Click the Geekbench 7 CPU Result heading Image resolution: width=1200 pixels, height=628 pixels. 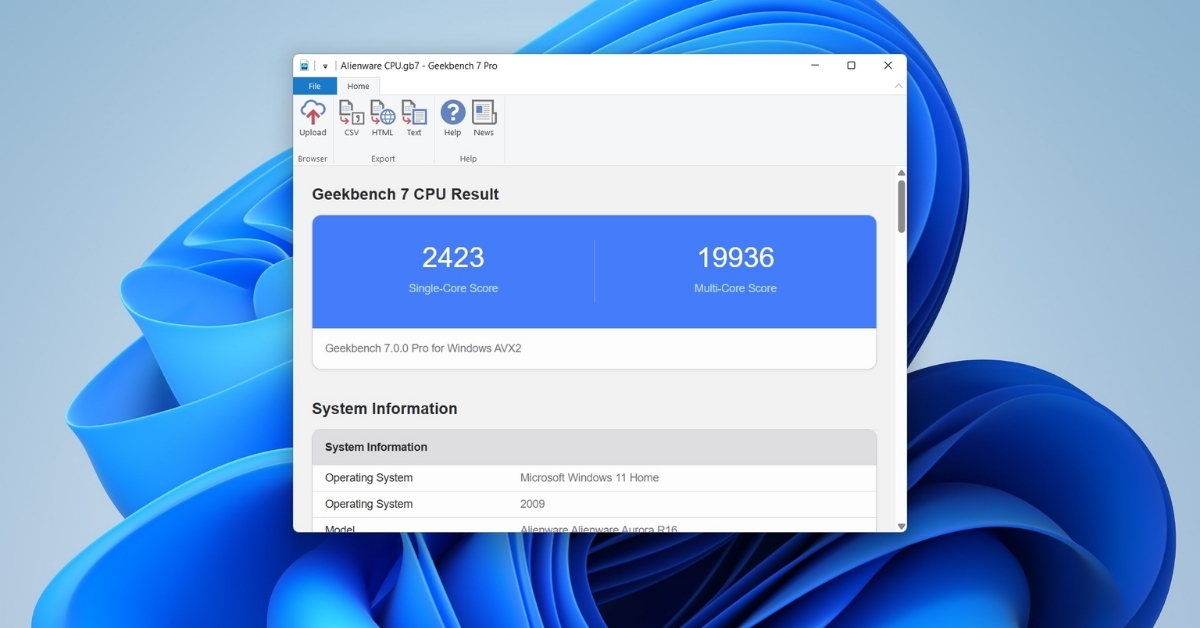[x=405, y=194]
